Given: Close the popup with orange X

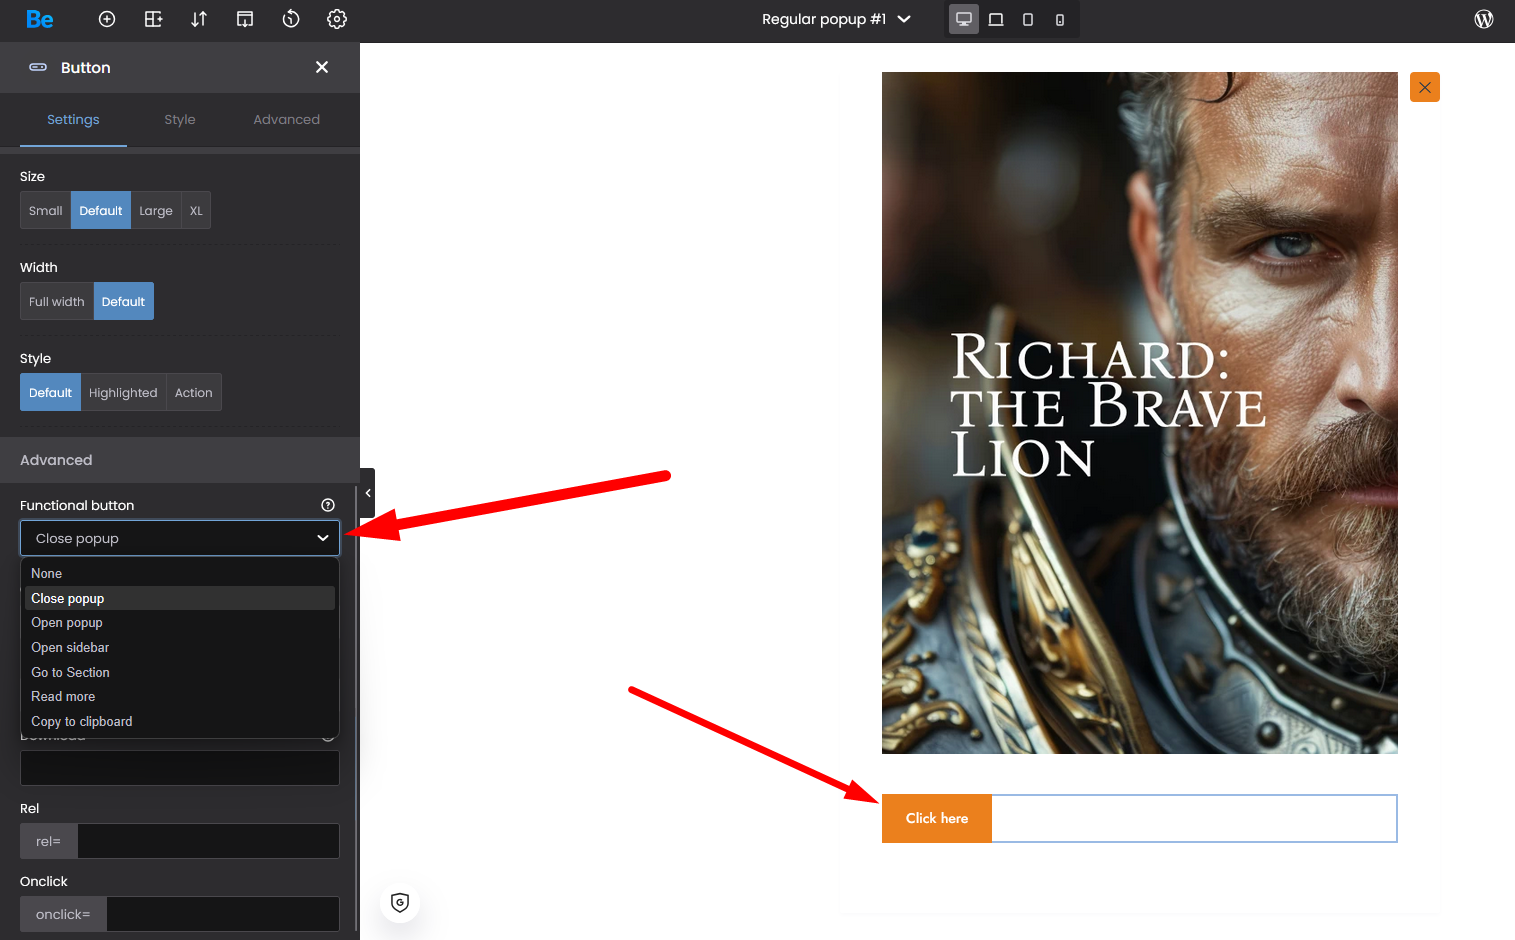Looking at the screenshot, I should coord(1425,87).
